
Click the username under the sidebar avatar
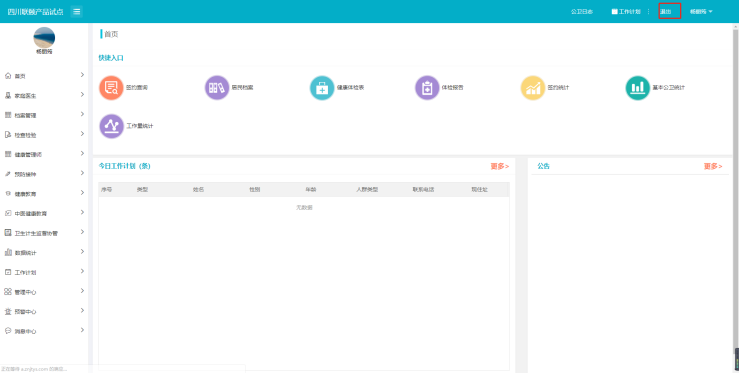pos(44,51)
